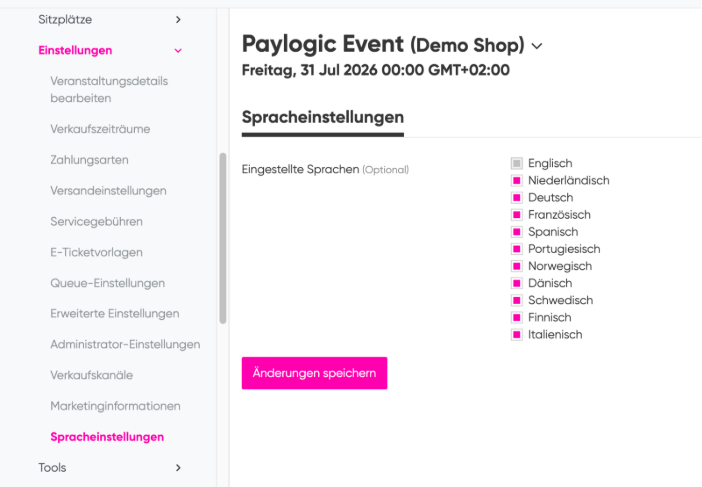Uncheck the Deutsch language checkbox

[x=517, y=197]
